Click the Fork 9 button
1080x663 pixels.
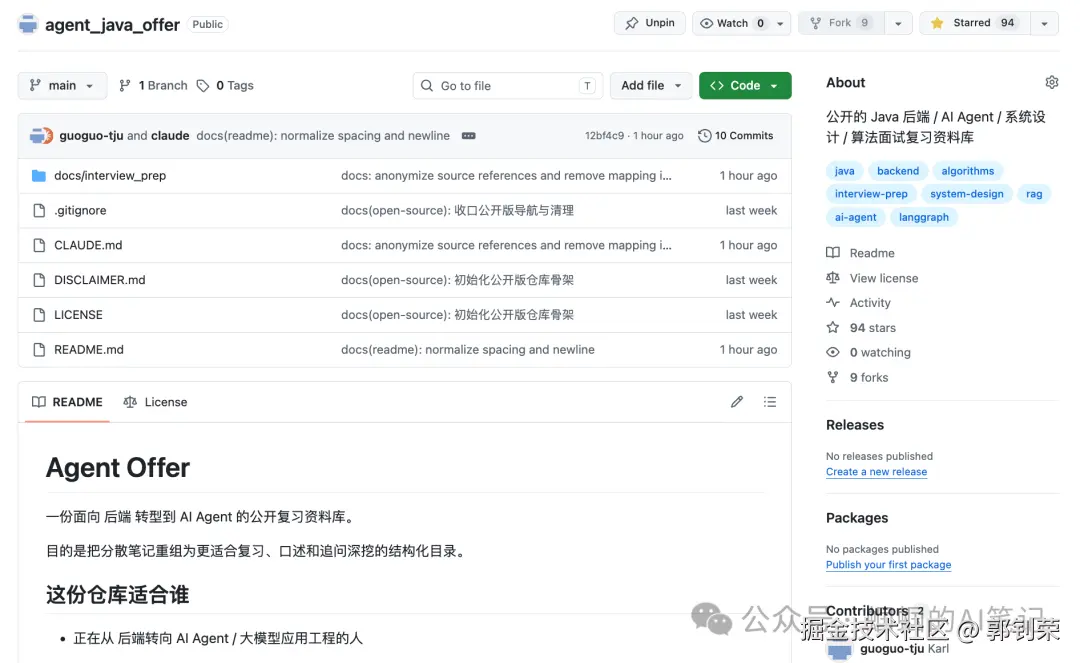(x=840, y=23)
